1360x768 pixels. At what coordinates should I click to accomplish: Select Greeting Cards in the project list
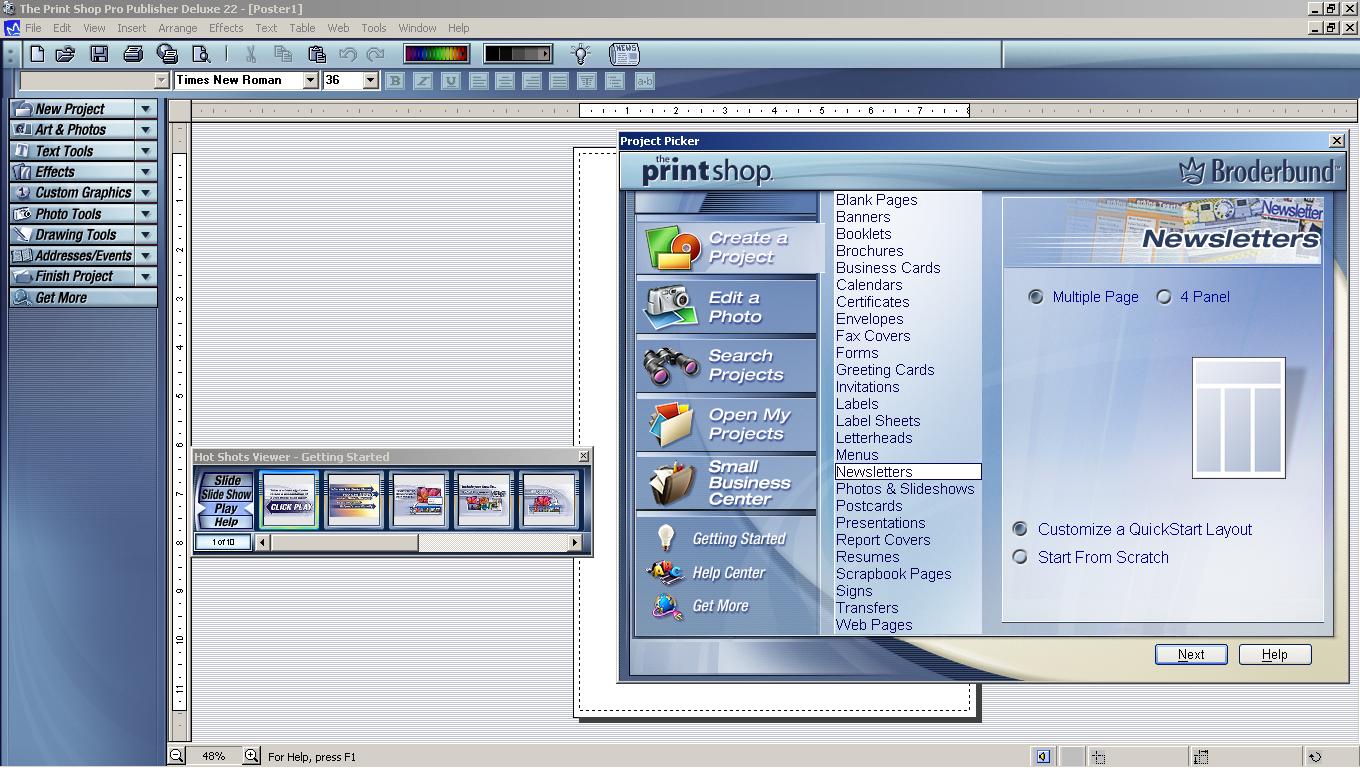tap(884, 369)
